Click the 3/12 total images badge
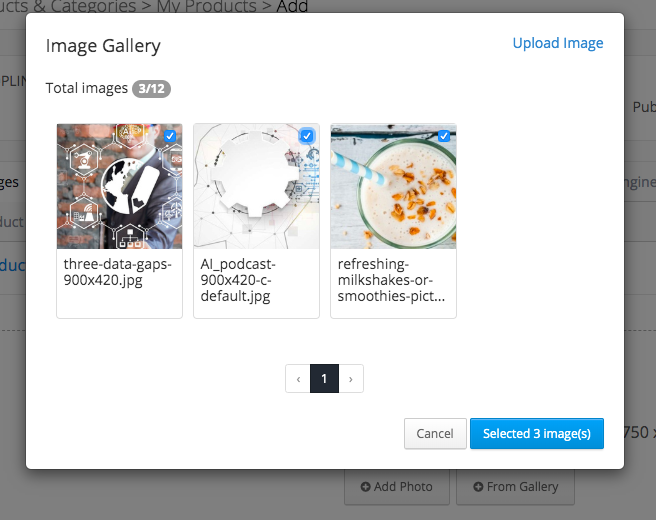This screenshot has height=520, width=656. [151, 89]
